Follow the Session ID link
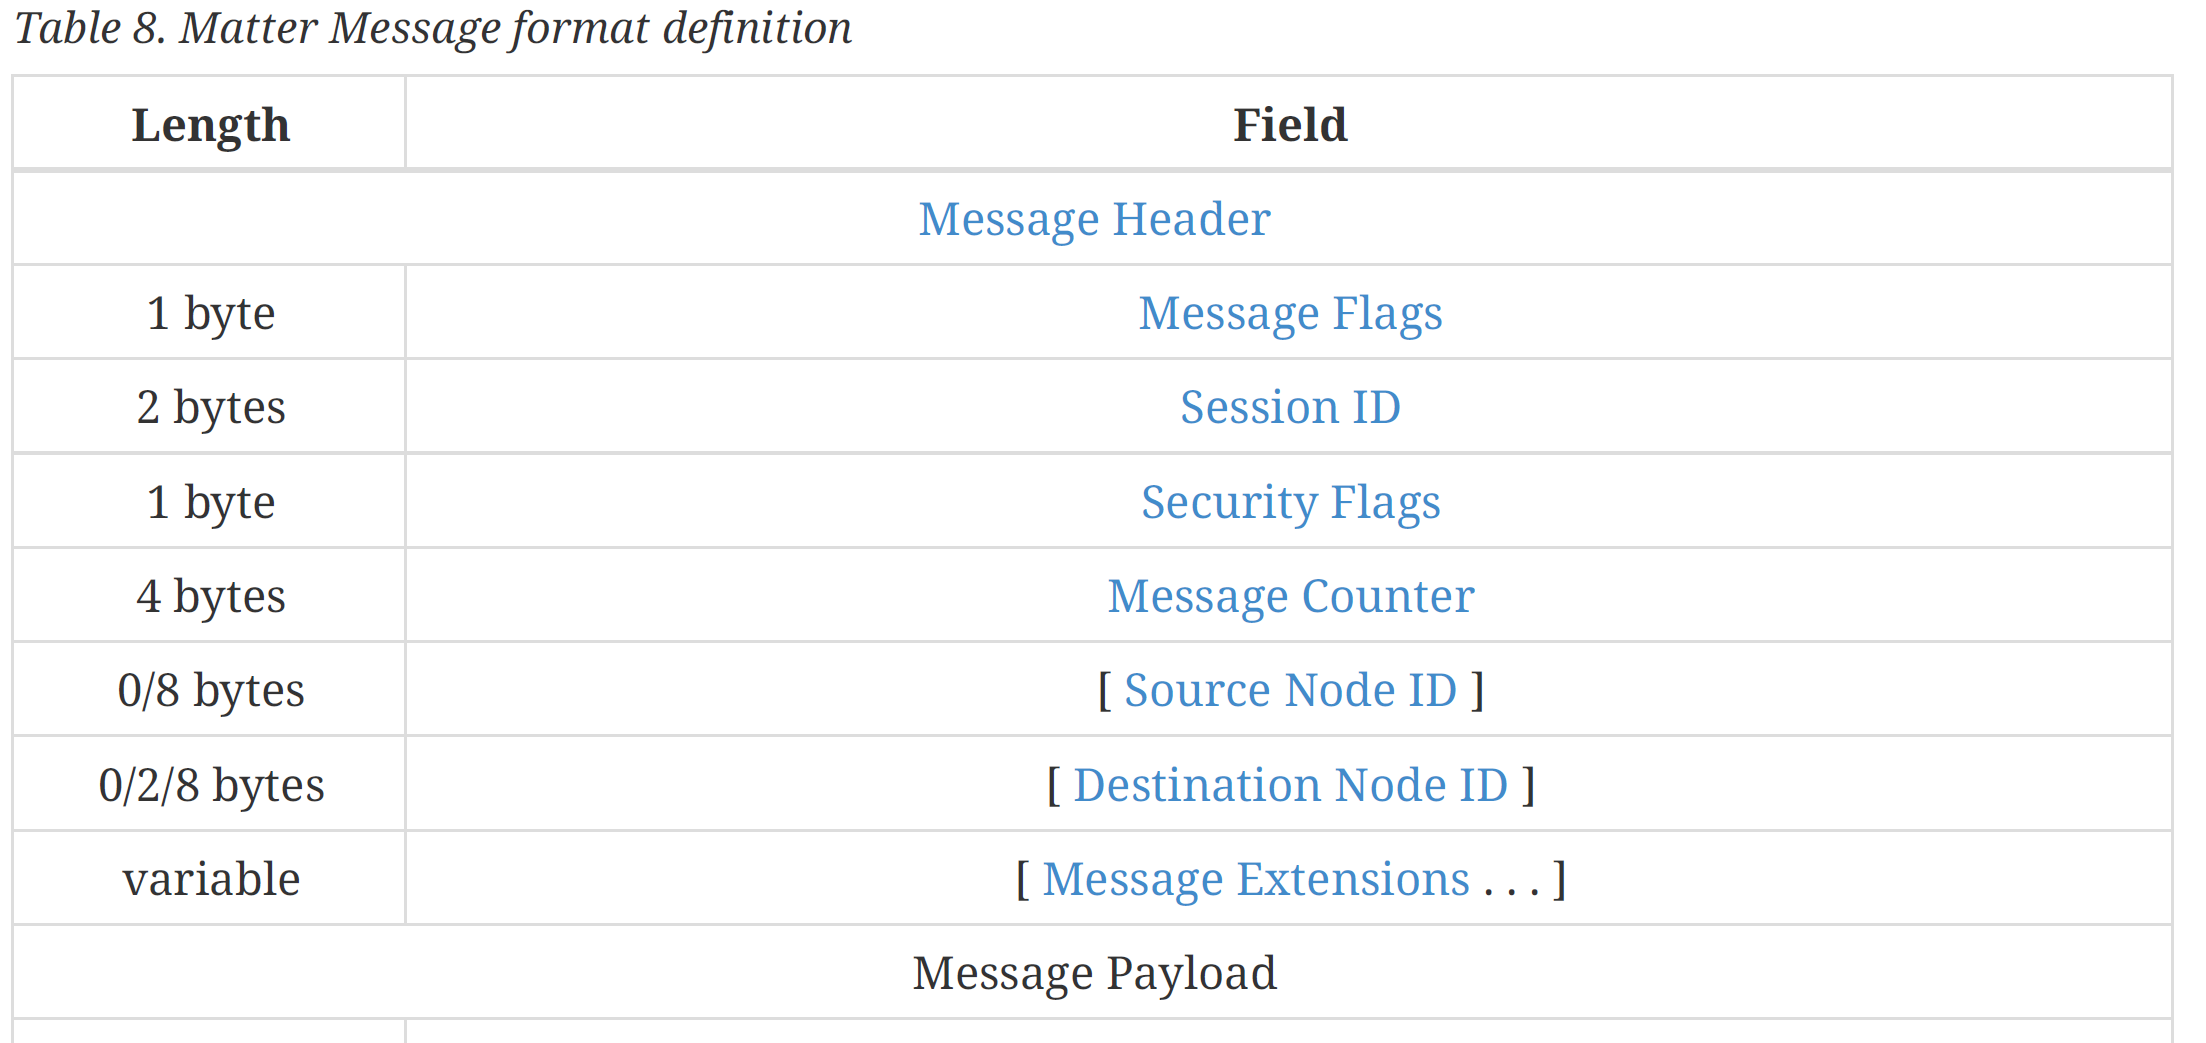 [x=1290, y=407]
